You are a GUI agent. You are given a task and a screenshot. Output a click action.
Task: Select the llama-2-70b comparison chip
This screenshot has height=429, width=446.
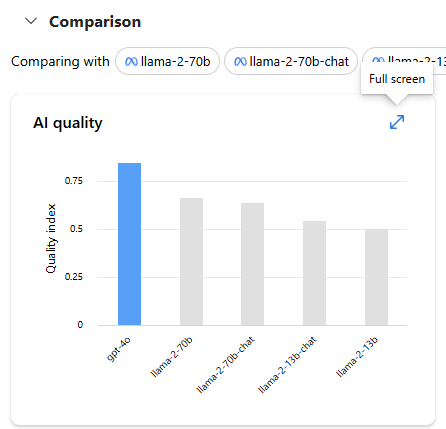(x=167, y=61)
